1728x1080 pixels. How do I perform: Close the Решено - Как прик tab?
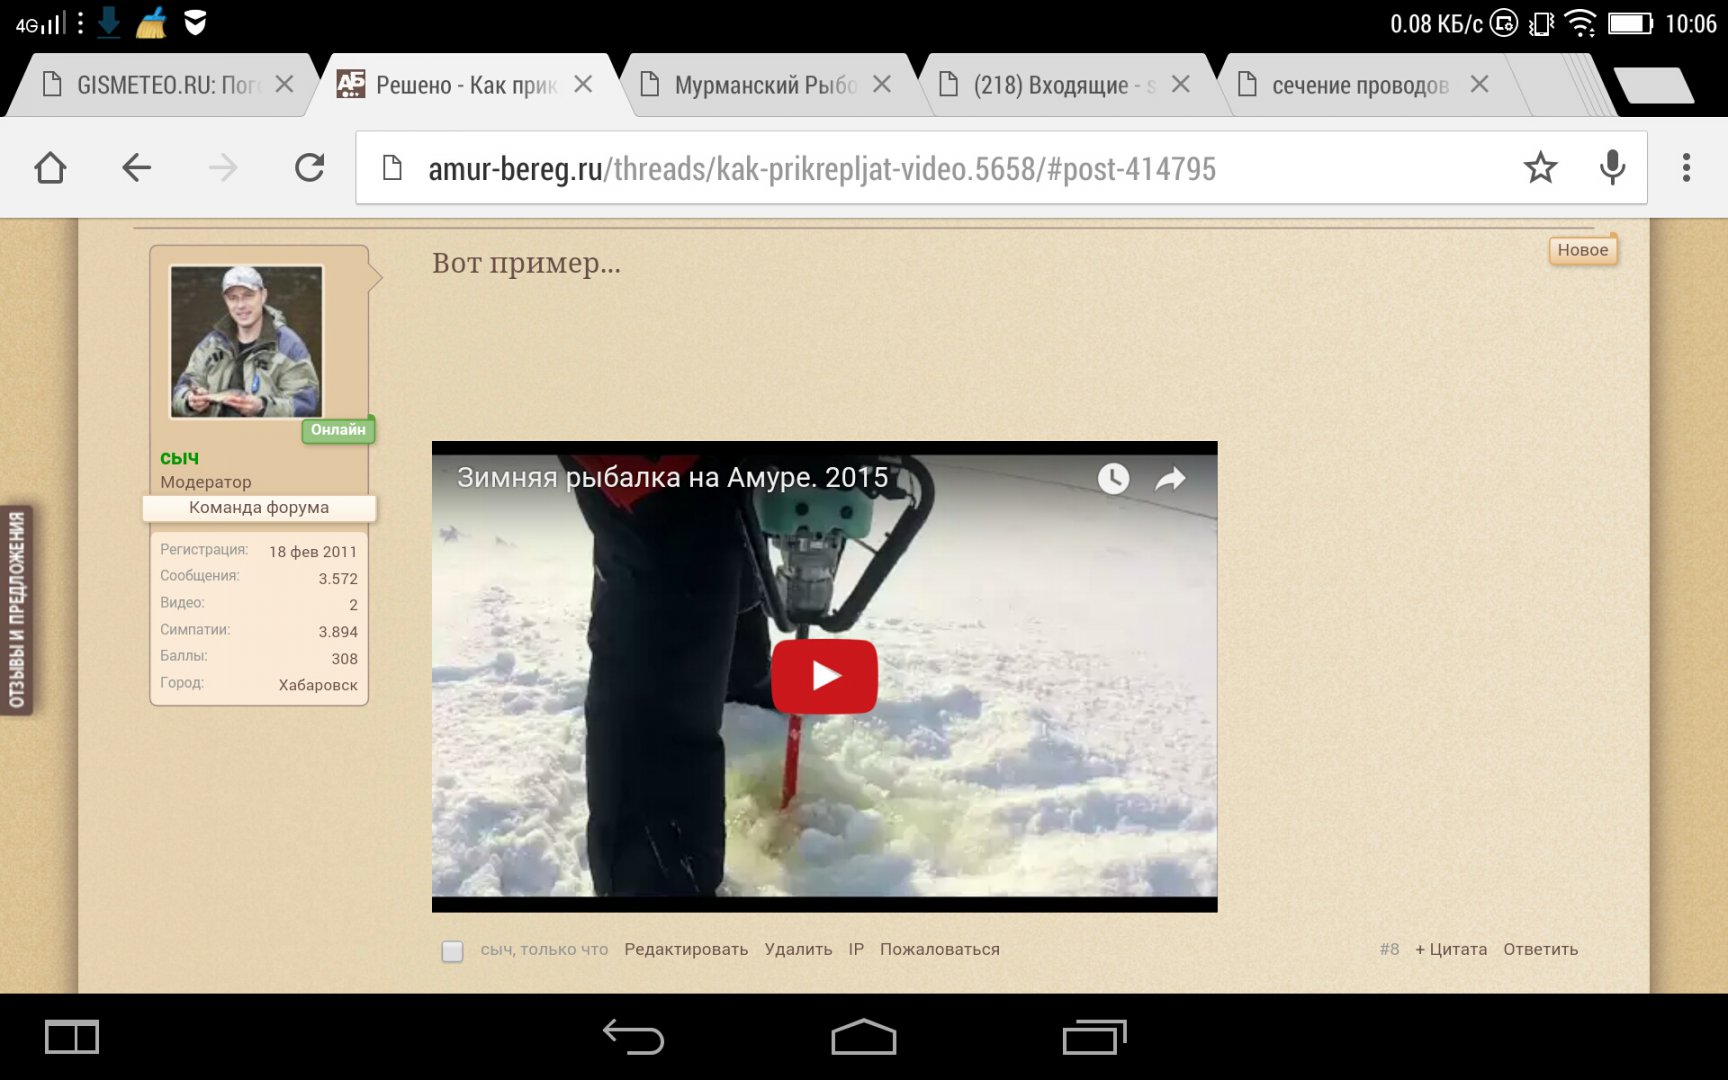[583, 85]
